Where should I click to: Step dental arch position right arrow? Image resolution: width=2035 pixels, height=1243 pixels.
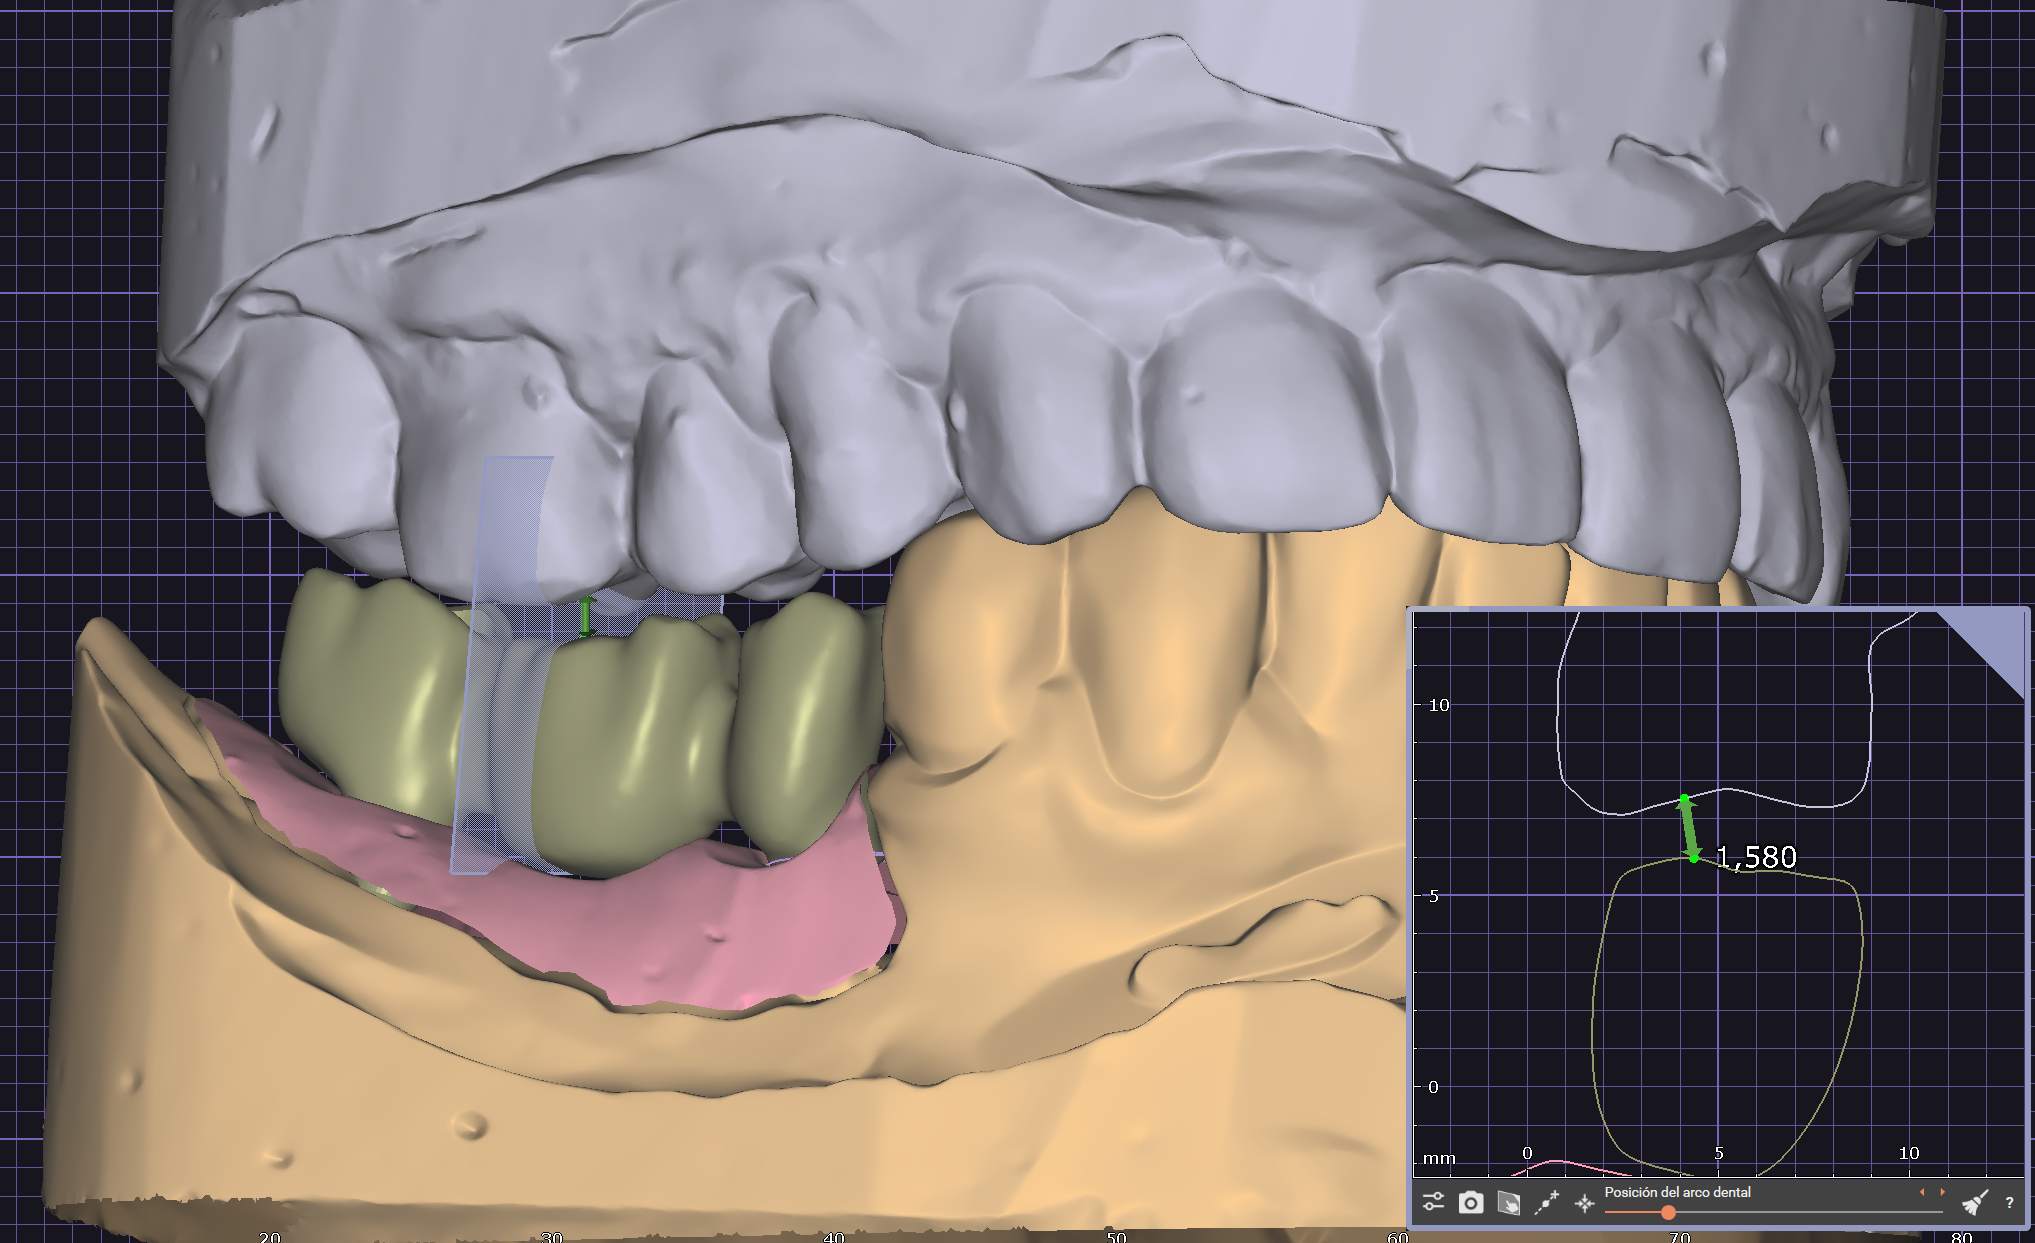1942,1192
